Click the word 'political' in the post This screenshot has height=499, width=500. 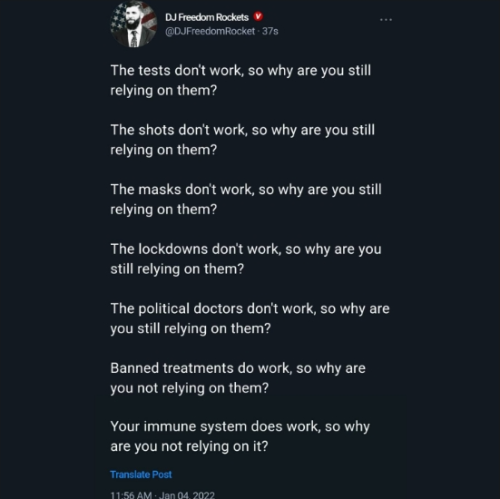coord(164,309)
